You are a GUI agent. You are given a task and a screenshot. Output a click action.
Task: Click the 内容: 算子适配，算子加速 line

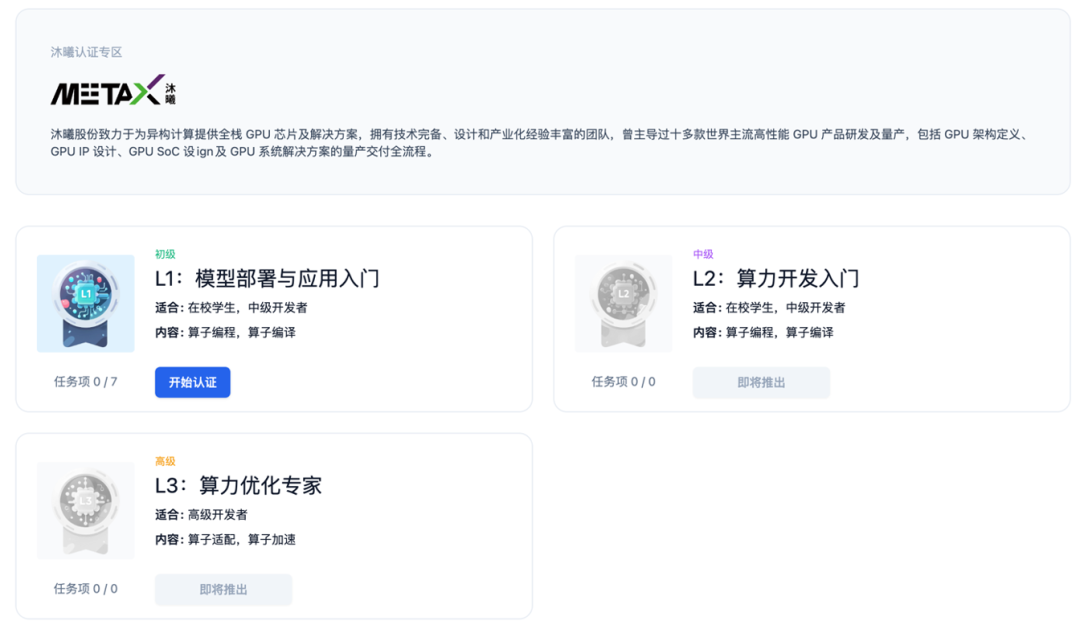coord(225,539)
